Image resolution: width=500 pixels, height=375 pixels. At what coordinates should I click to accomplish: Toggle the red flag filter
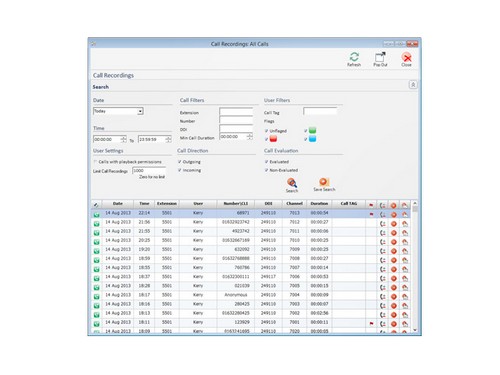[266, 139]
